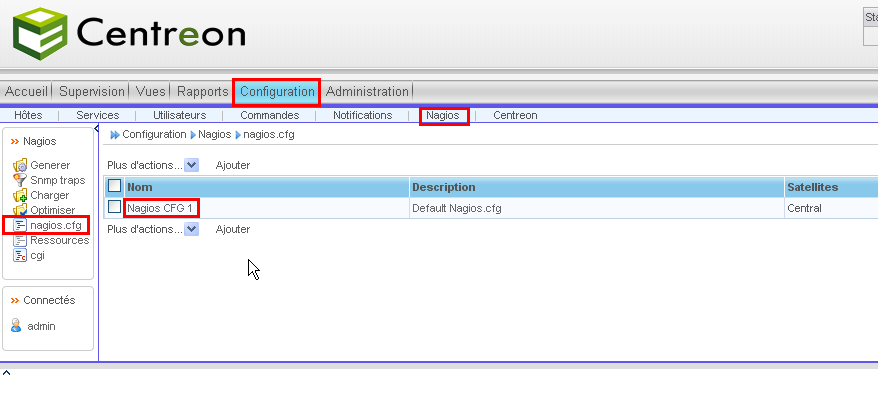
Task: Click the Configuration breadcrumb
Action: (x=155, y=134)
